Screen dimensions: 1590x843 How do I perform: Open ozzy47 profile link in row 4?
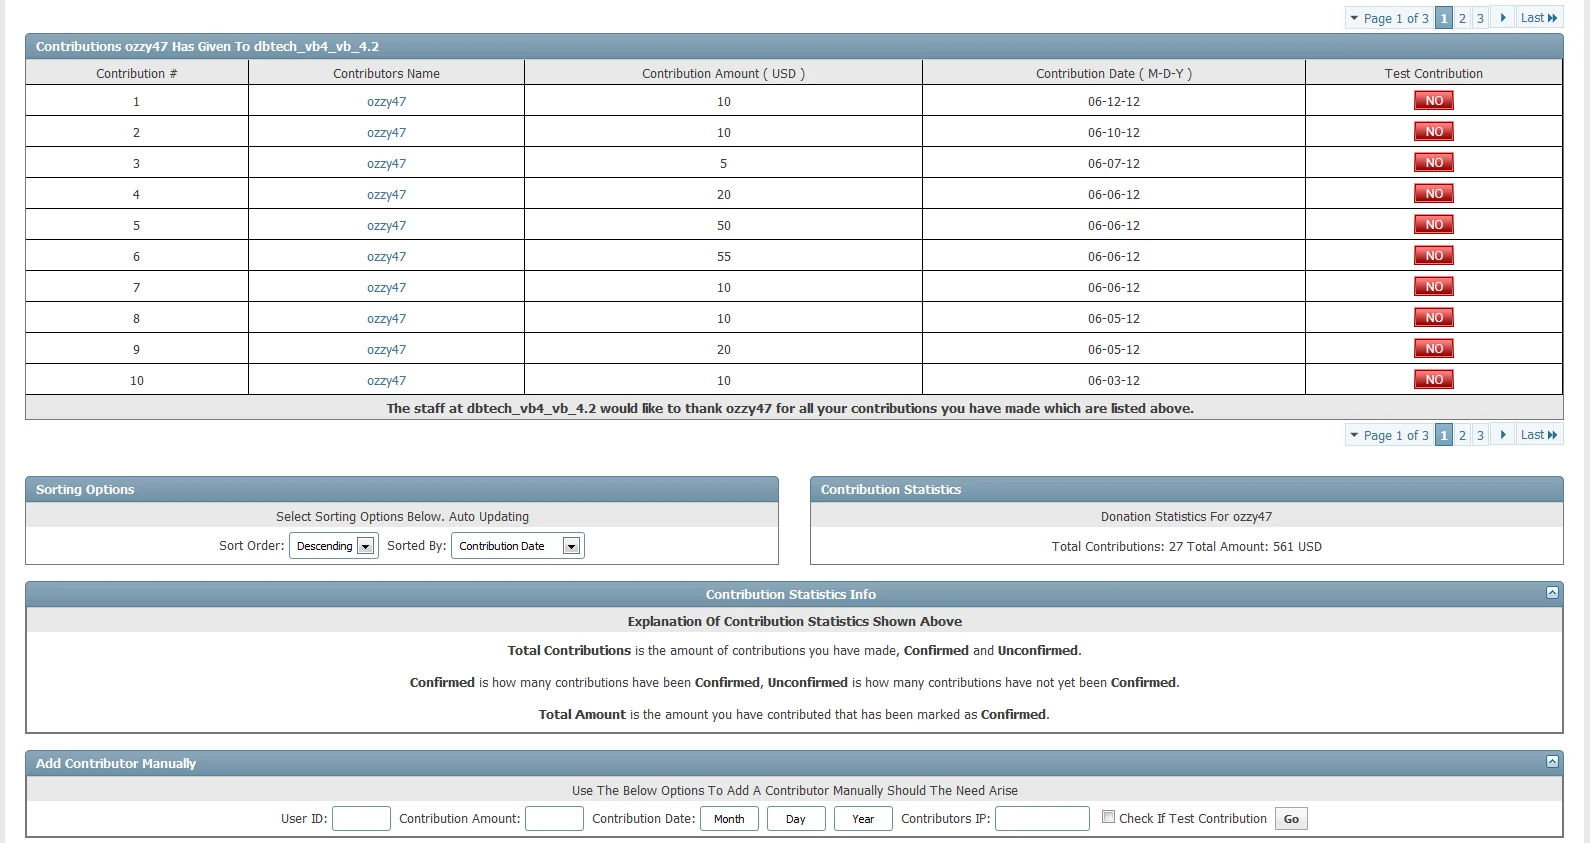[386, 195]
